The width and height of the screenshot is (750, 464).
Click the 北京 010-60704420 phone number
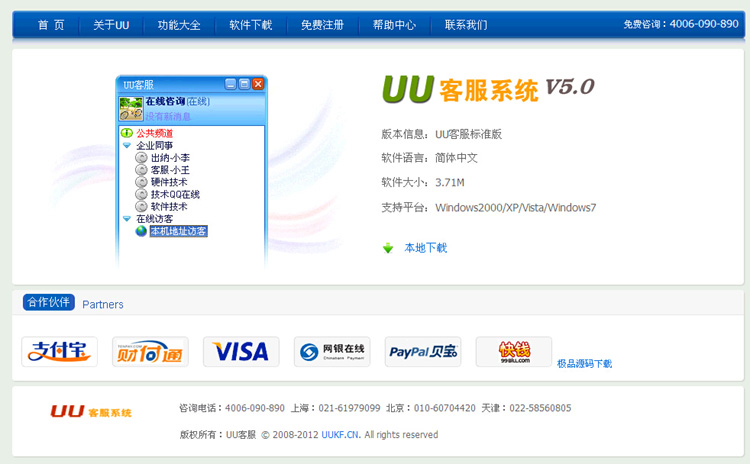[431, 408]
